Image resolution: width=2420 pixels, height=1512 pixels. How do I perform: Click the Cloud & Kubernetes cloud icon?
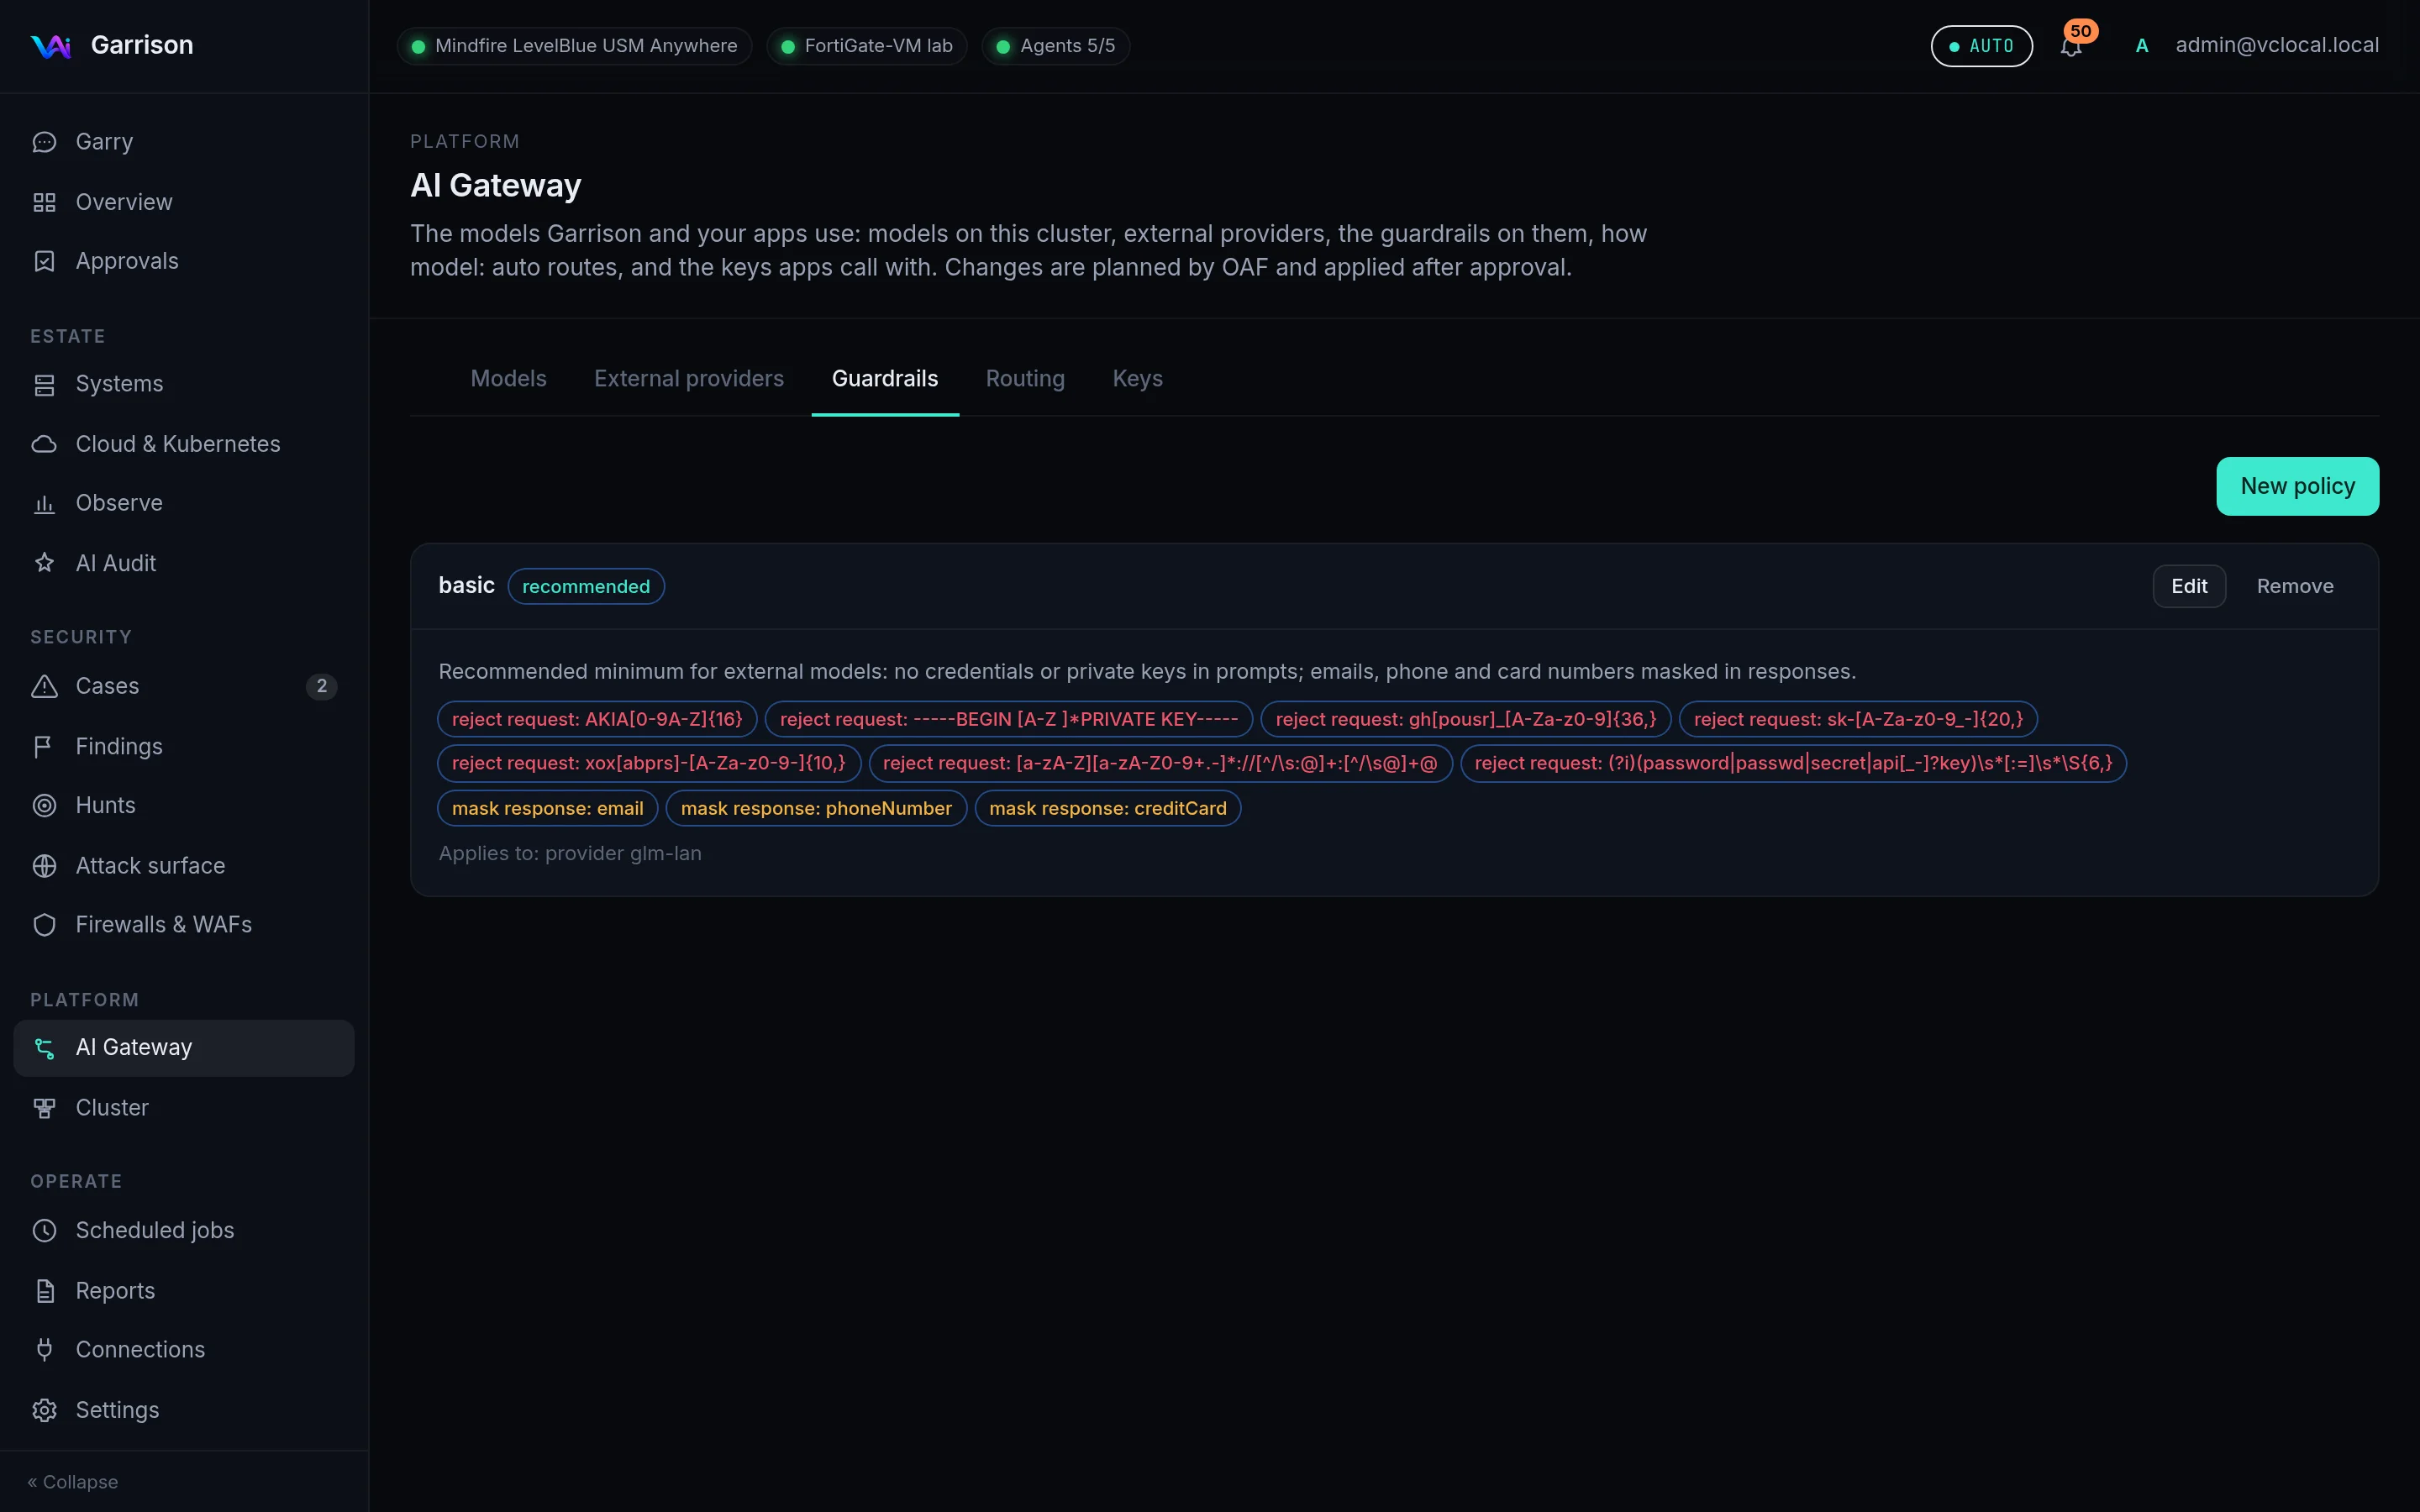(44, 444)
